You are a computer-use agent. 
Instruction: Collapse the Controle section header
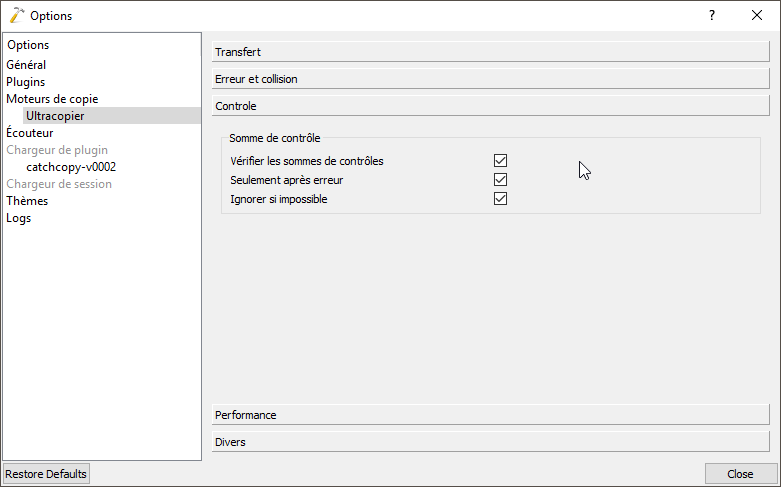point(490,105)
